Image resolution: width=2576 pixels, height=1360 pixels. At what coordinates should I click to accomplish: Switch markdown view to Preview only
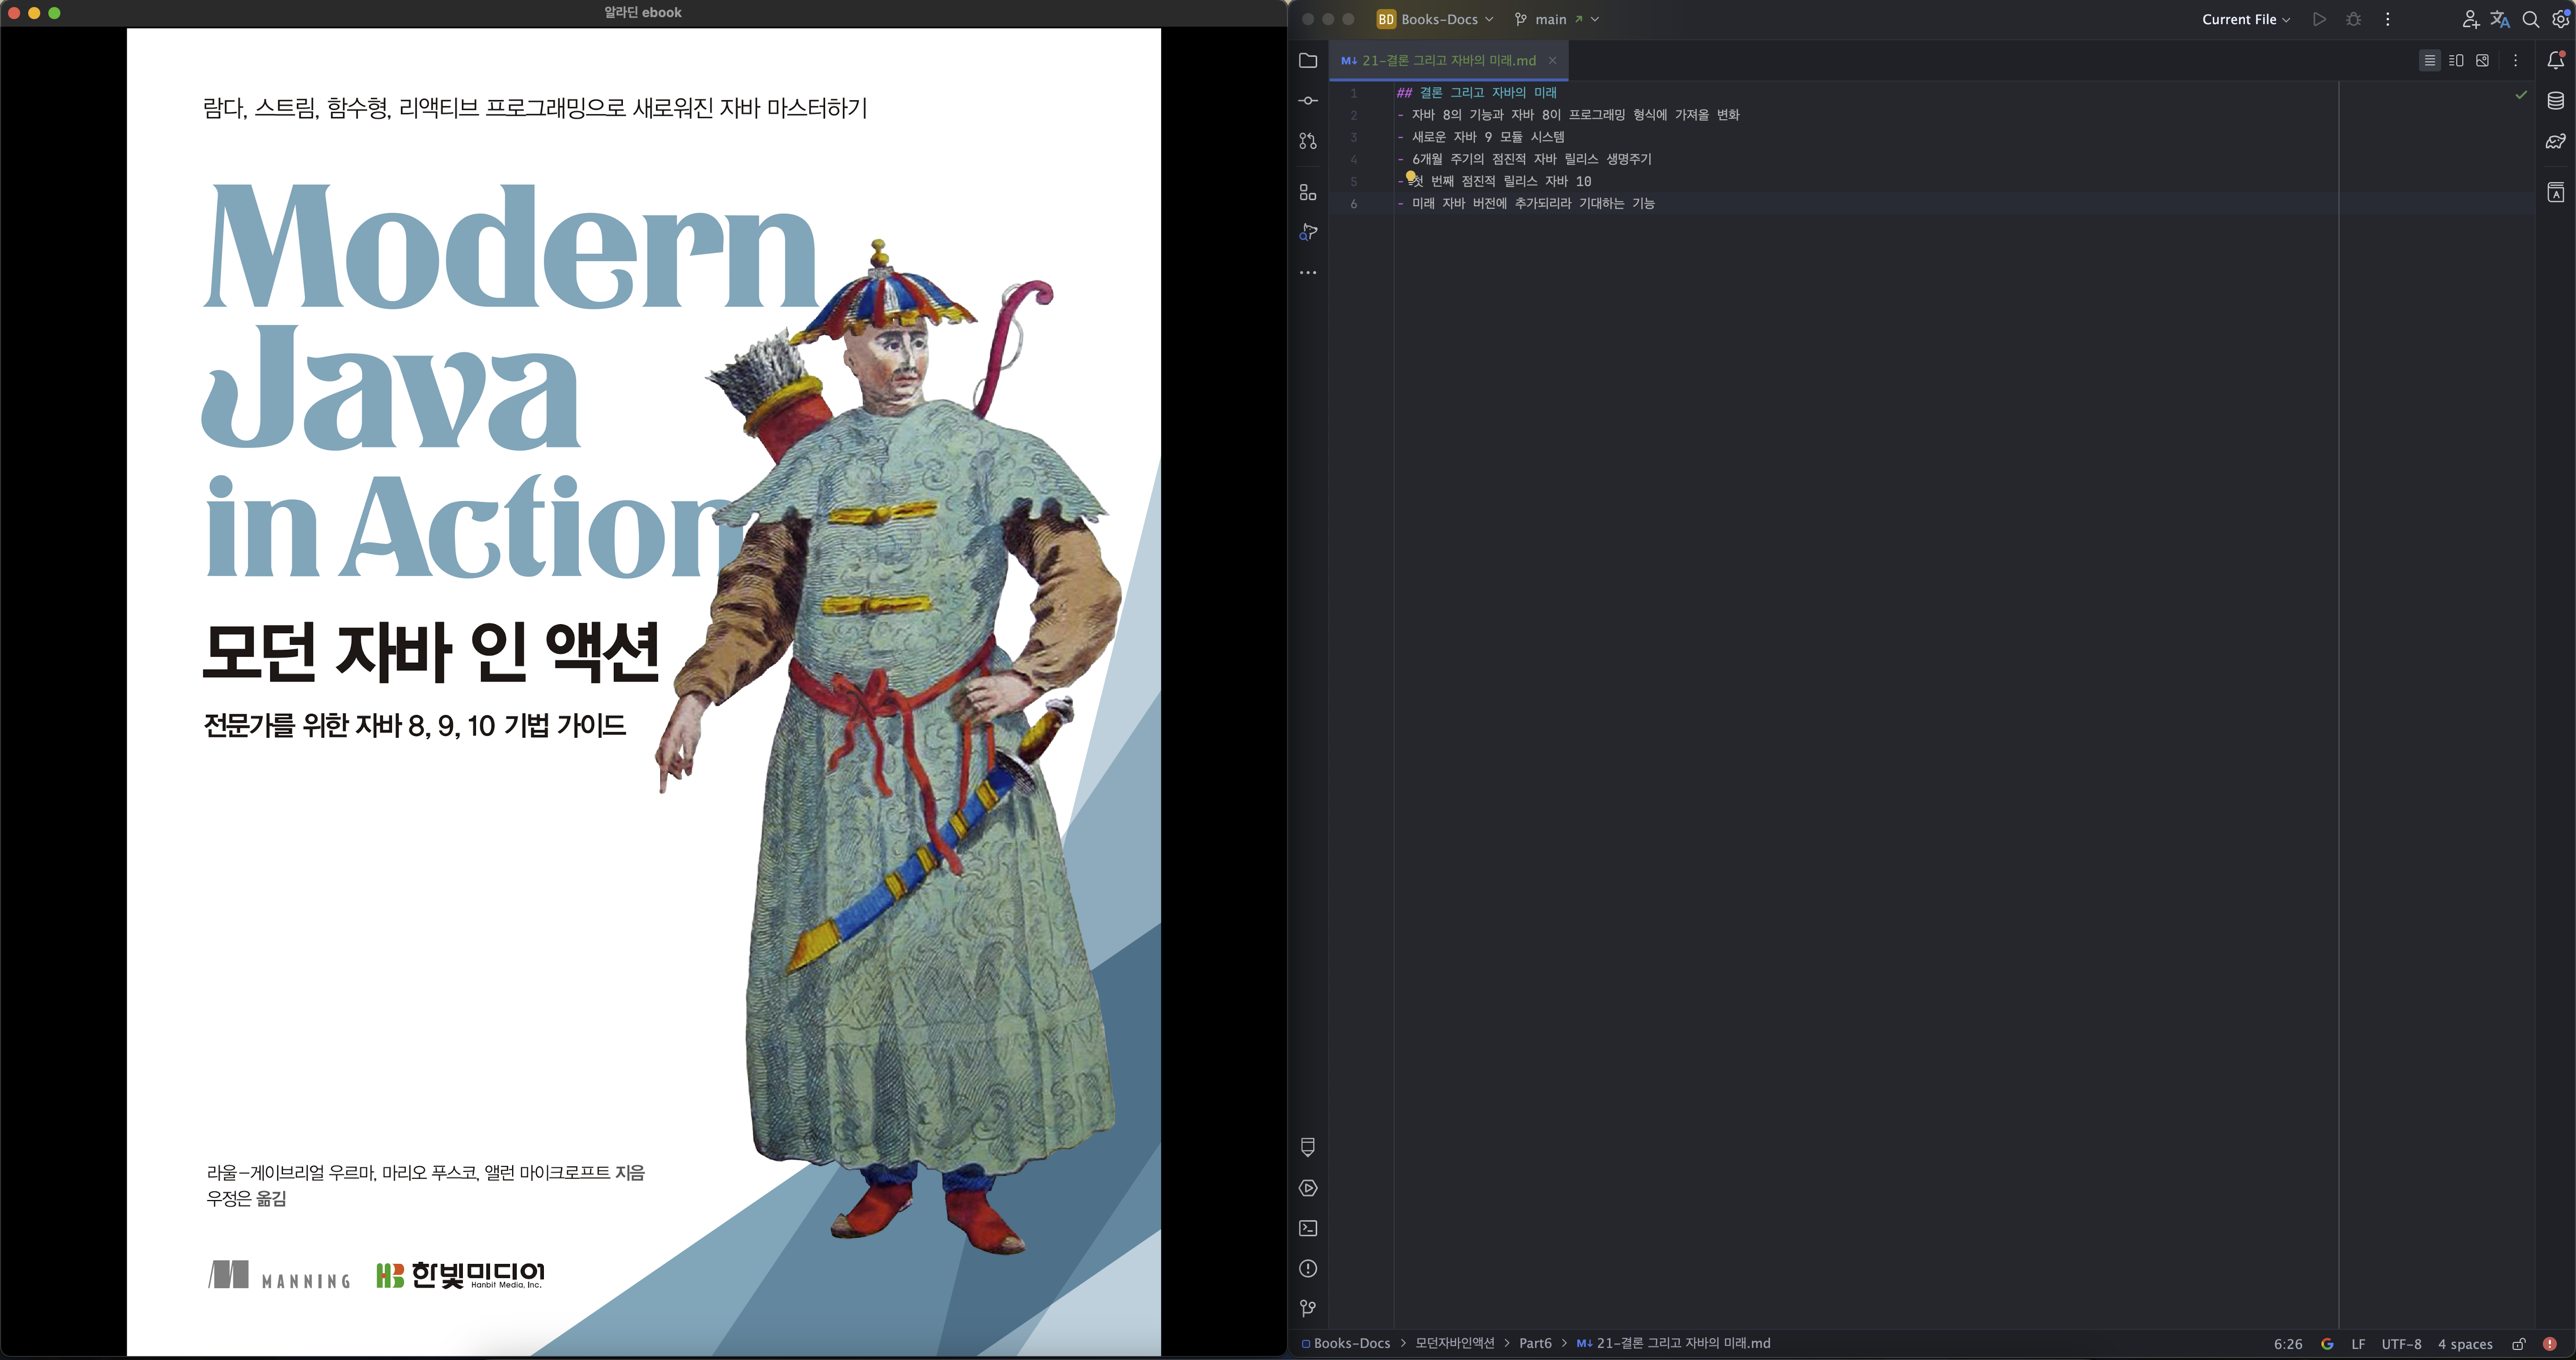tap(2483, 61)
